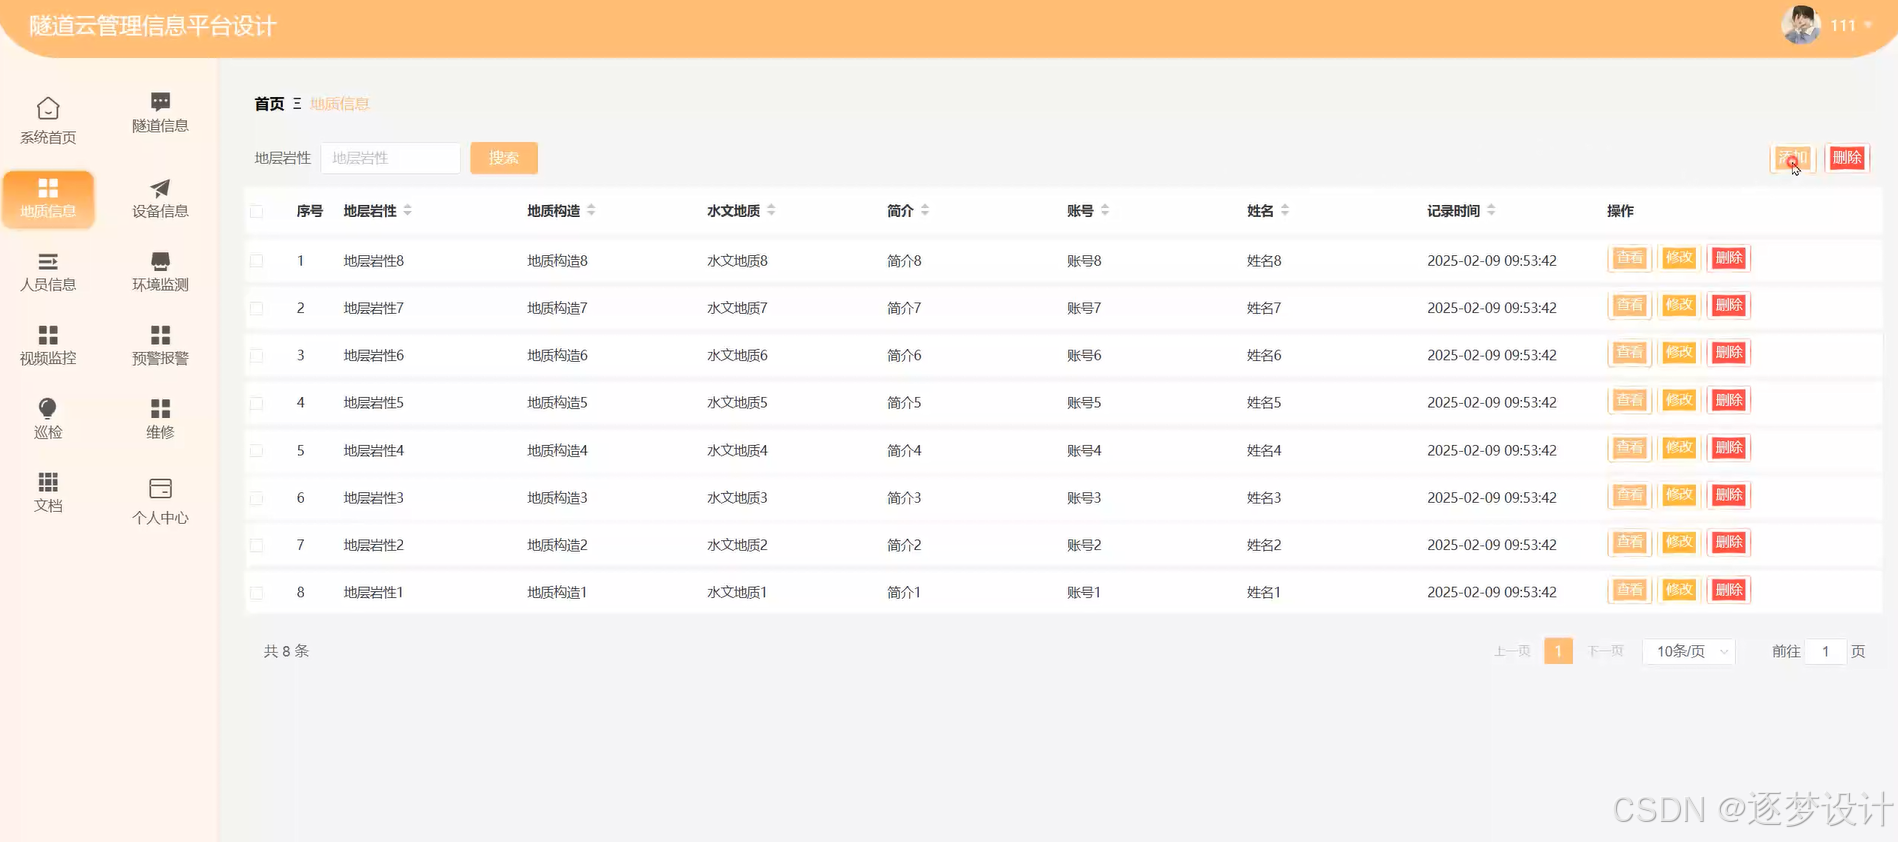Screen dimensions: 1898x842
Task: Focus the 前往 page number input
Action: coord(1825,651)
